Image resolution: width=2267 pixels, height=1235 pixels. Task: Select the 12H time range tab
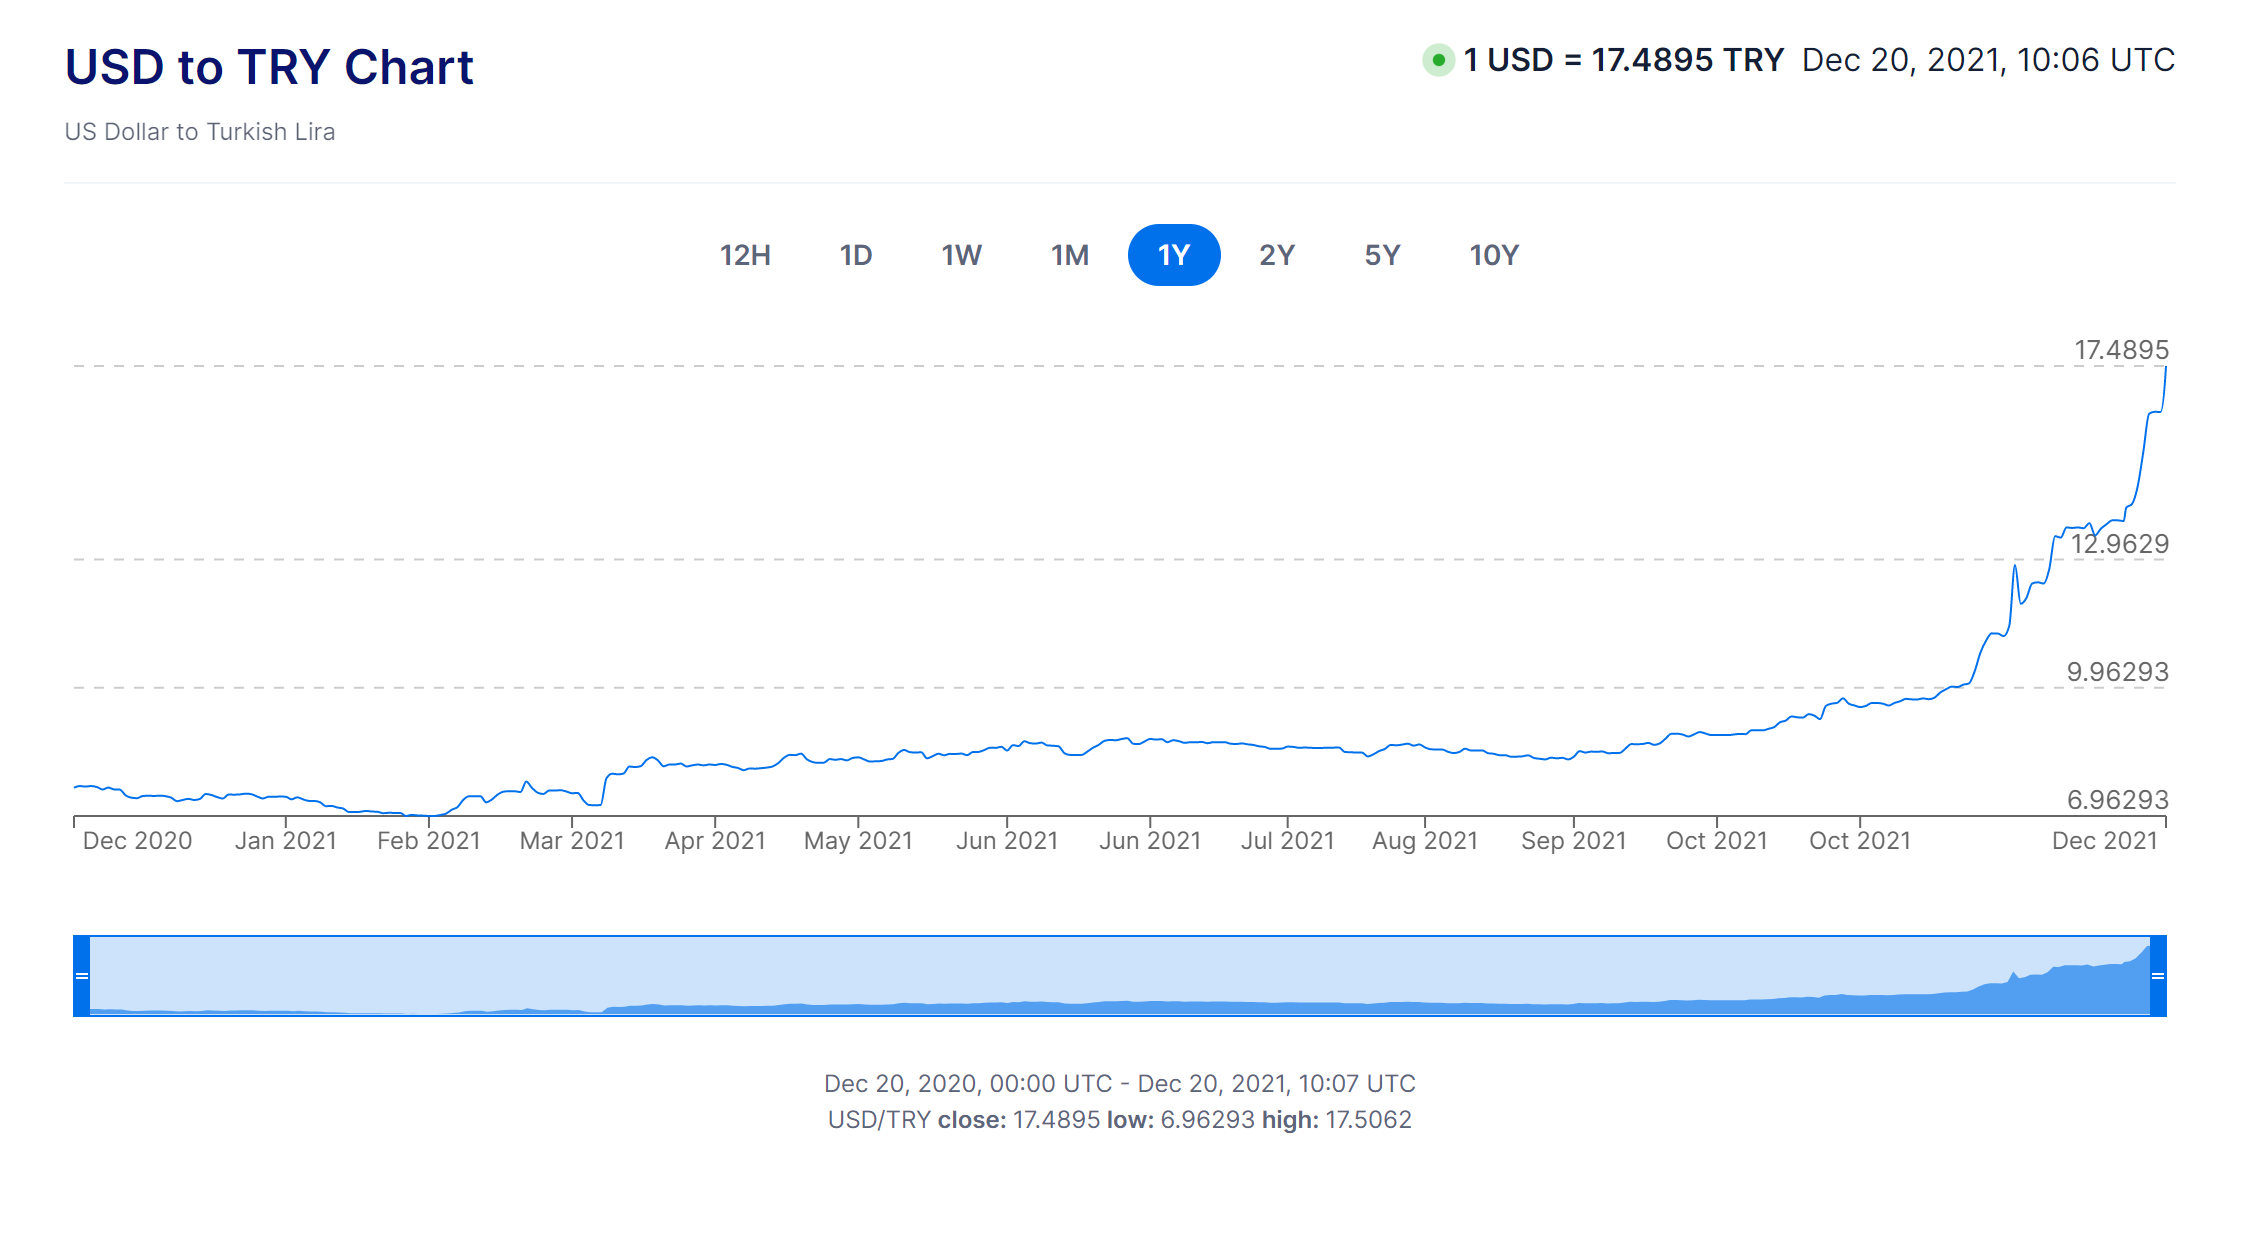(745, 255)
